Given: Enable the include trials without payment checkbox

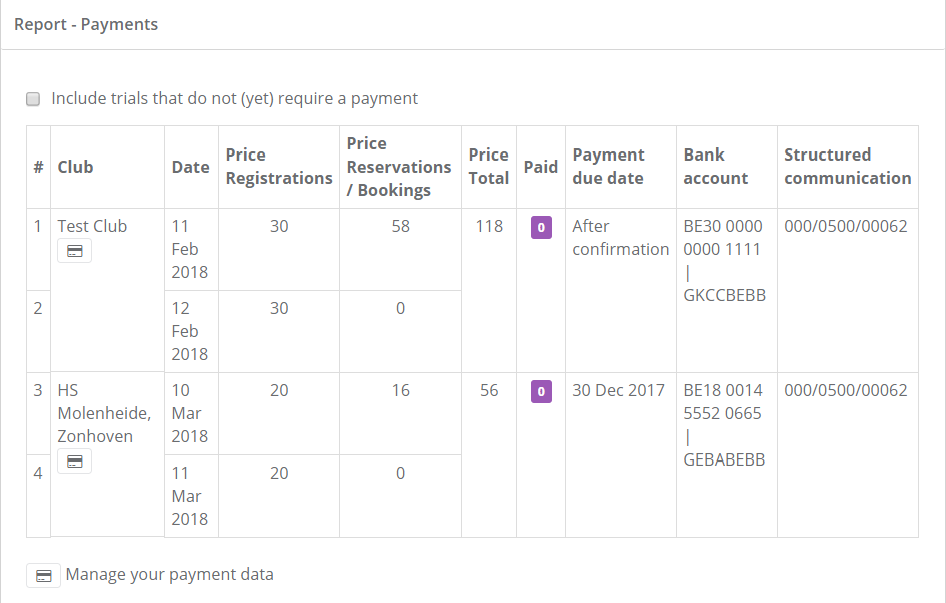Looking at the screenshot, I should 33,99.
